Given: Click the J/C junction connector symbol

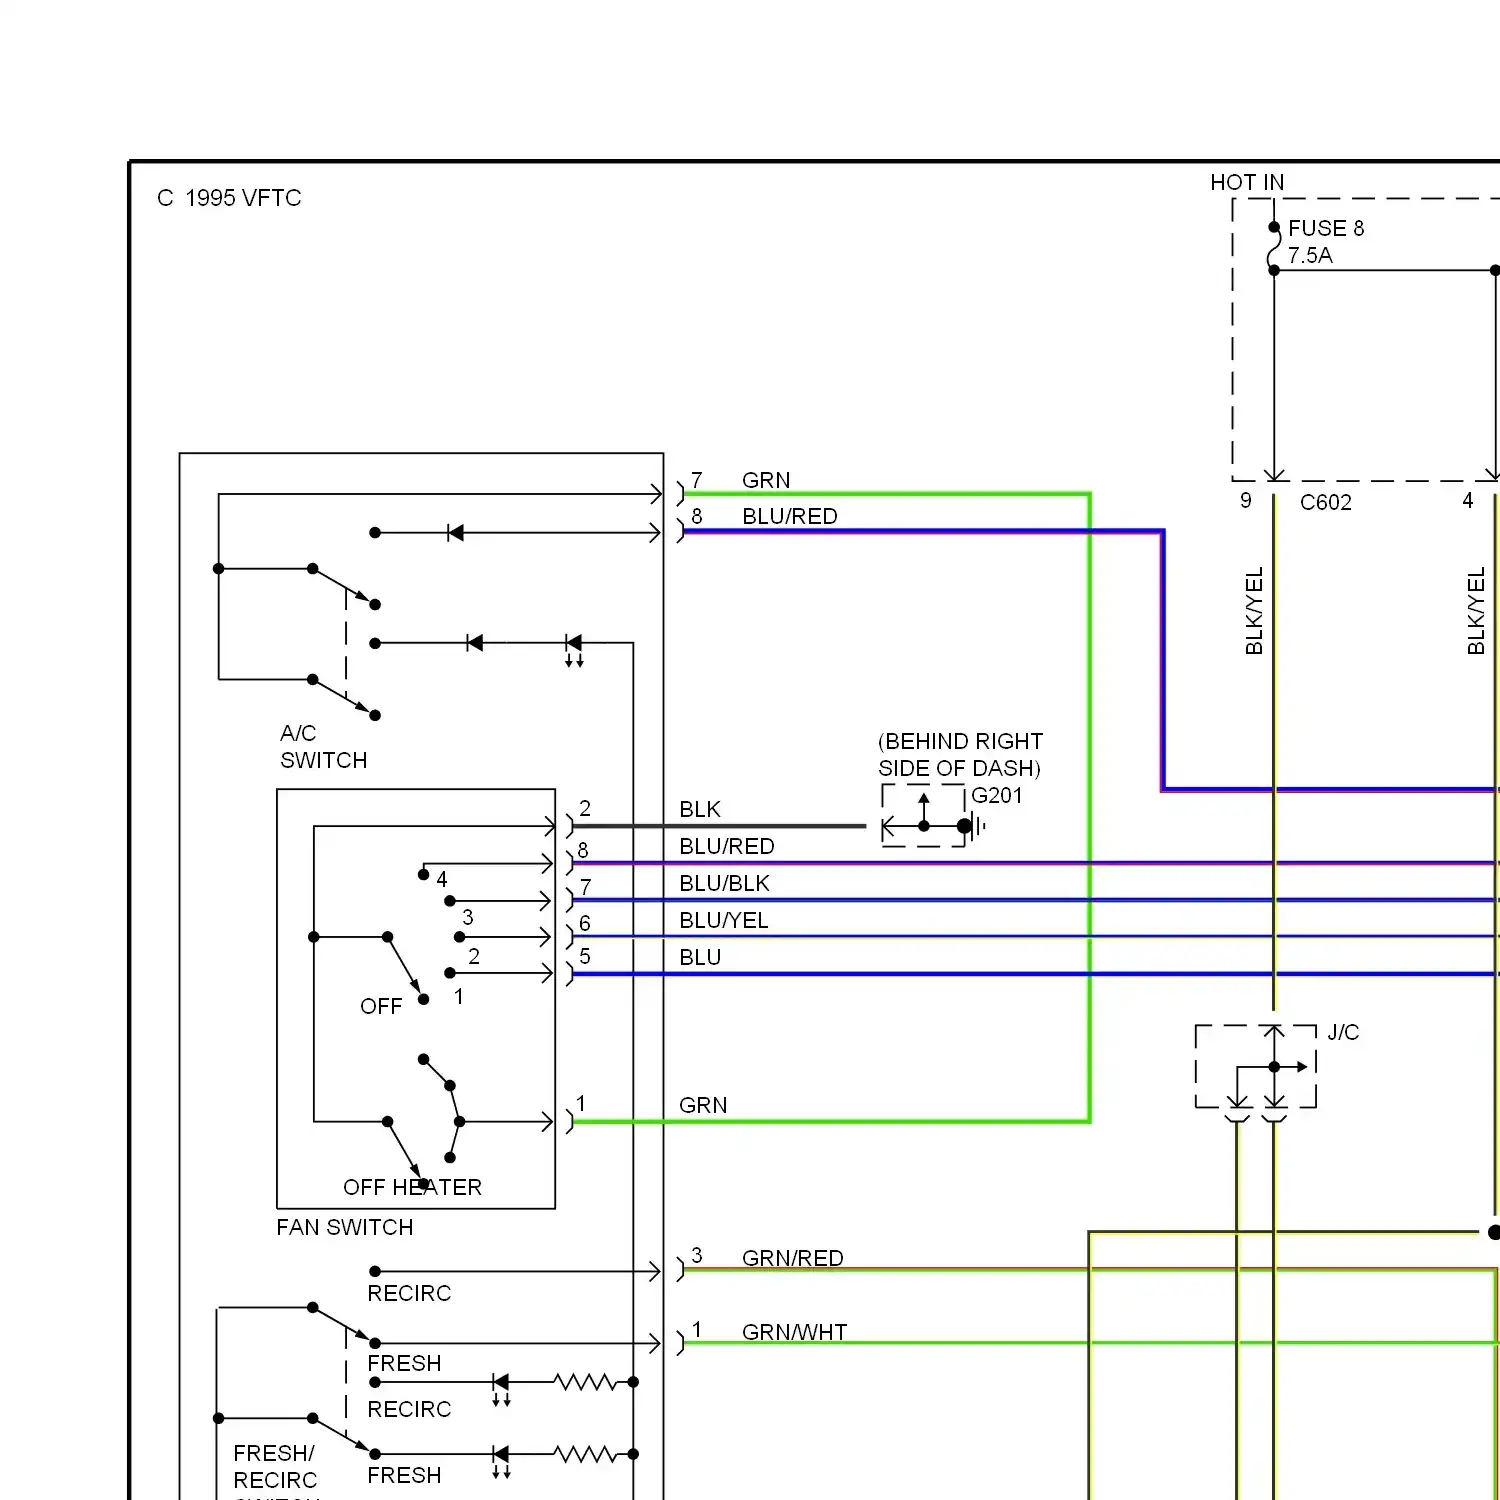Looking at the screenshot, I should click(1256, 1066).
